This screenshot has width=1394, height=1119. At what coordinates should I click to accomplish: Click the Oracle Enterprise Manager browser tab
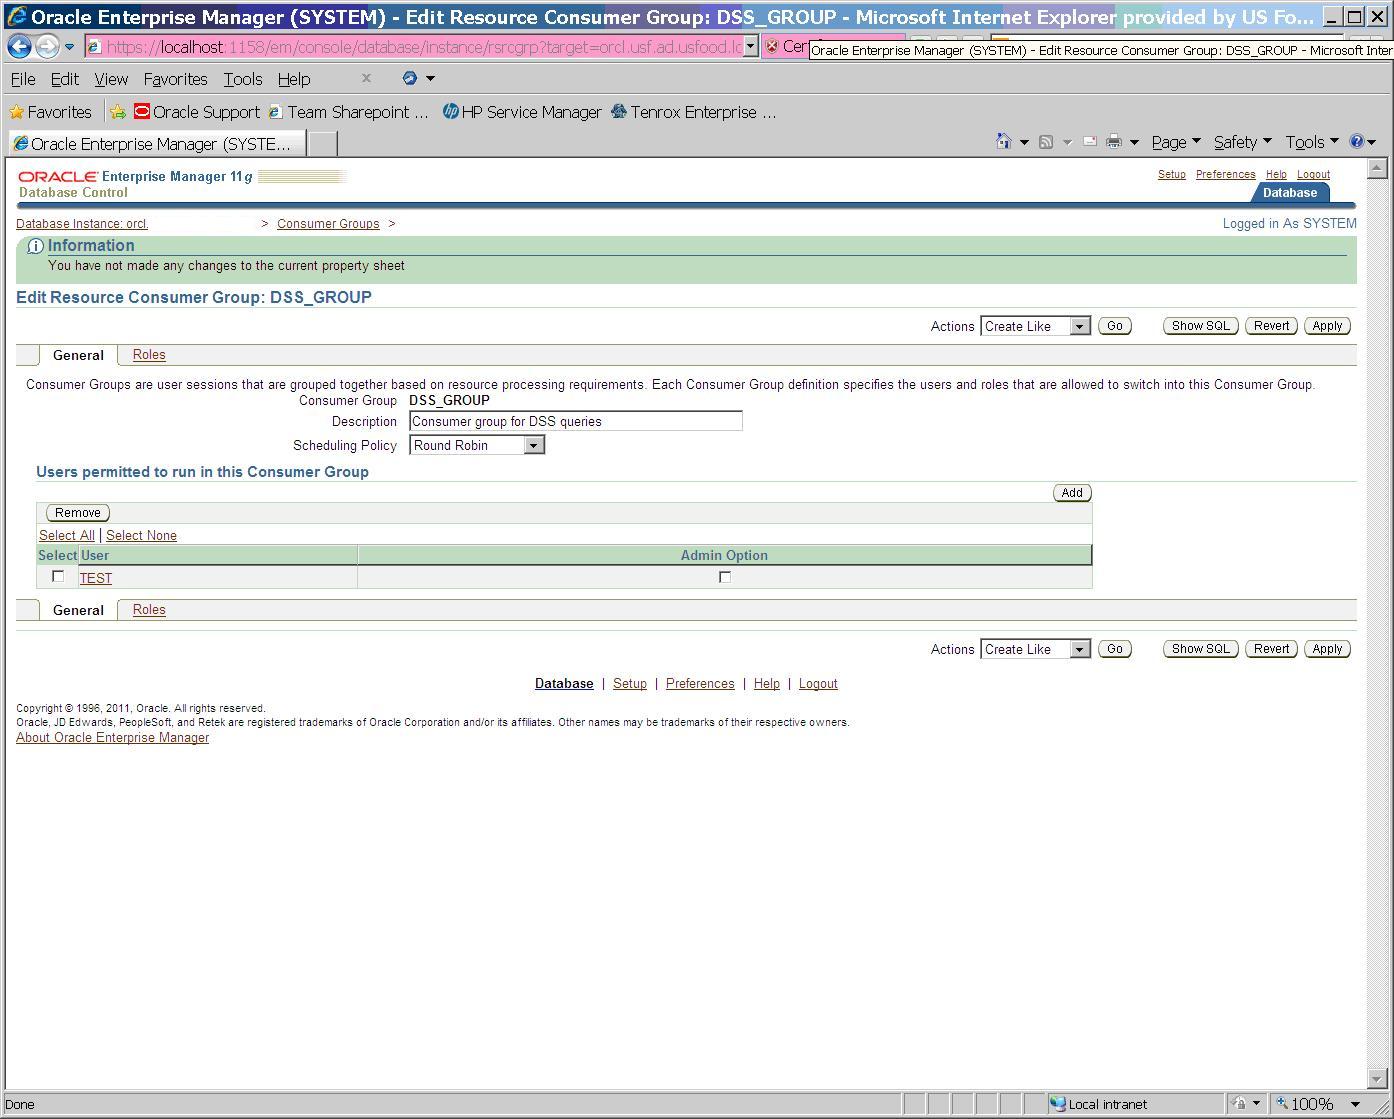pos(156,144)
